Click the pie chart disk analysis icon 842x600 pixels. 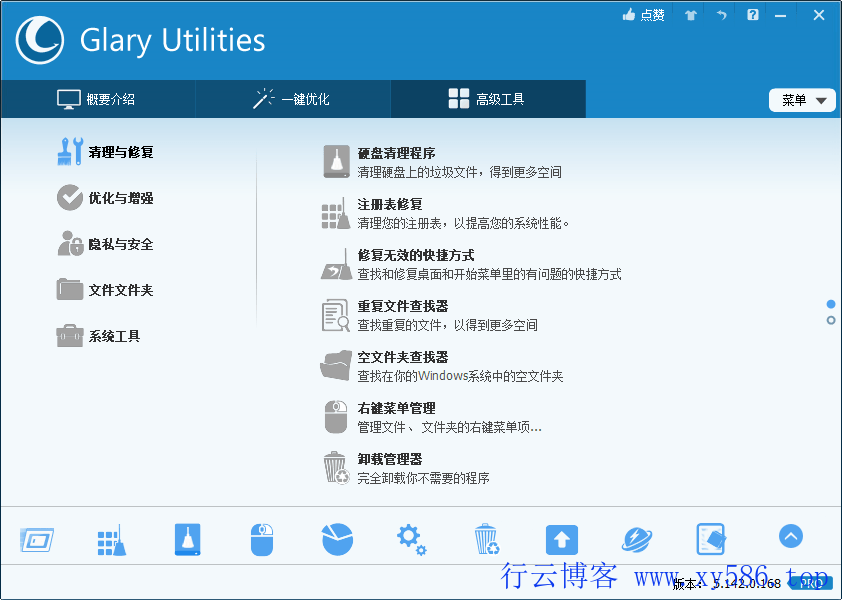pos(337,537)
